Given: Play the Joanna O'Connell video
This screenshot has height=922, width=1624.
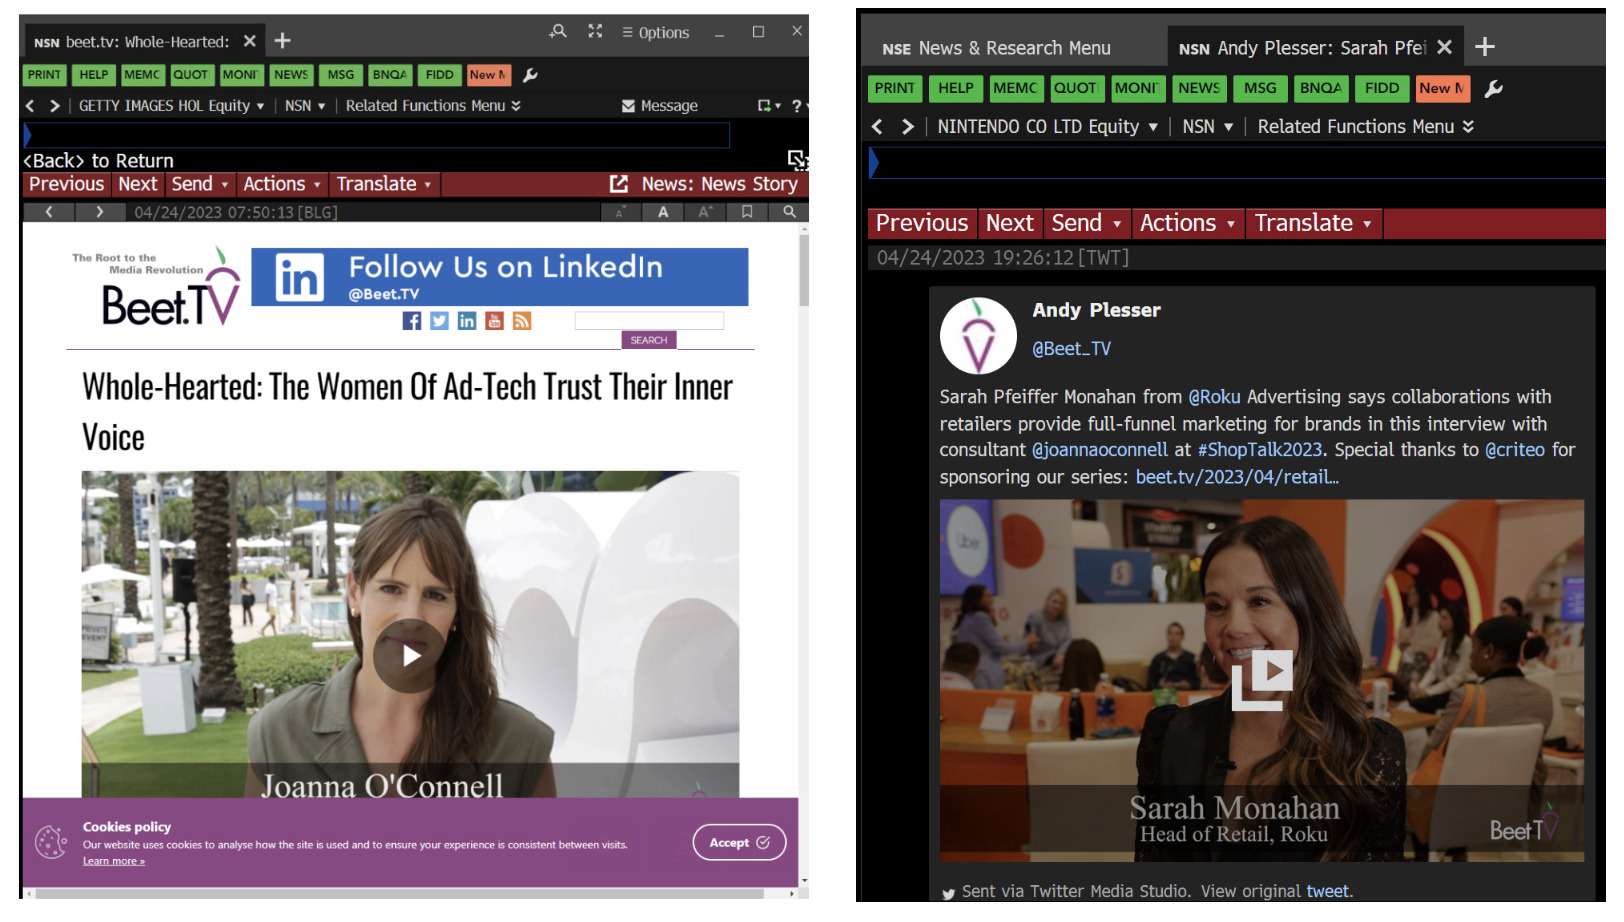Looking at the screenshot, I should coord(410,656).
